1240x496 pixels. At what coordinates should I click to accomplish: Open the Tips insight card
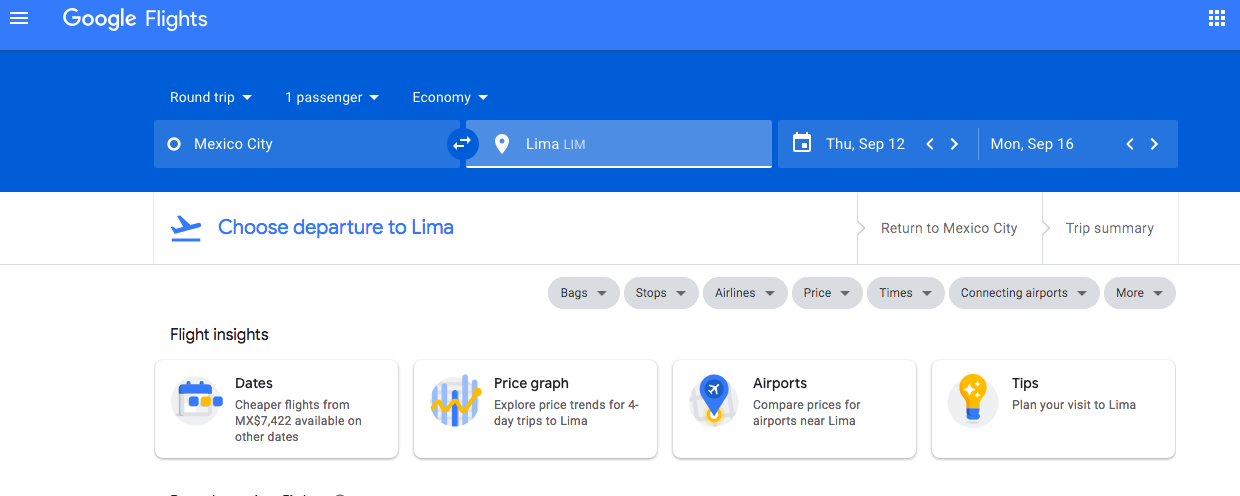pos(1053,409)
